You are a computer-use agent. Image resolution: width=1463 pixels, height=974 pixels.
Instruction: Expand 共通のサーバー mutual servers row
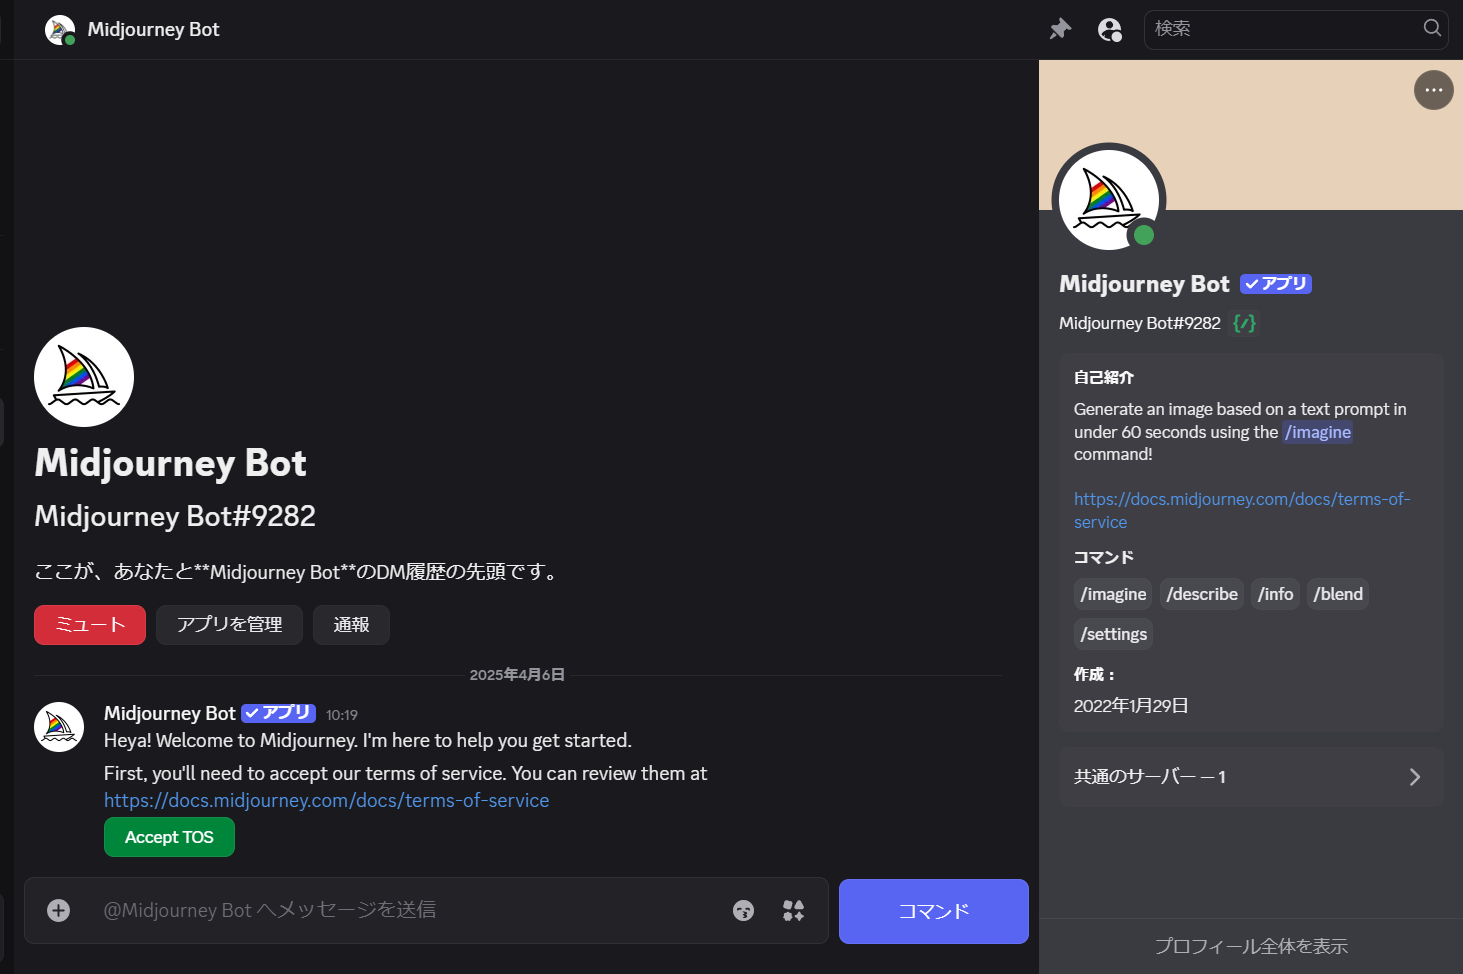1251,777
